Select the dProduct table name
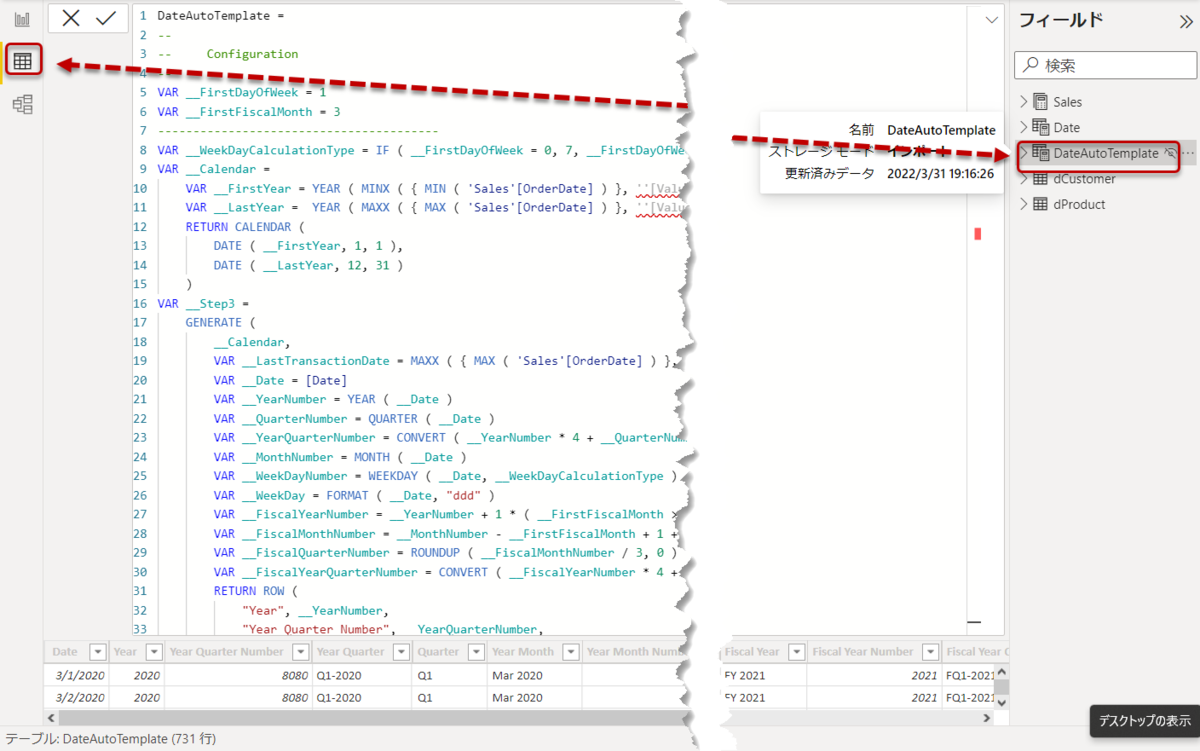This screenshot has height=751, width=1200. pyautogui.click(x=1079, y=204)
